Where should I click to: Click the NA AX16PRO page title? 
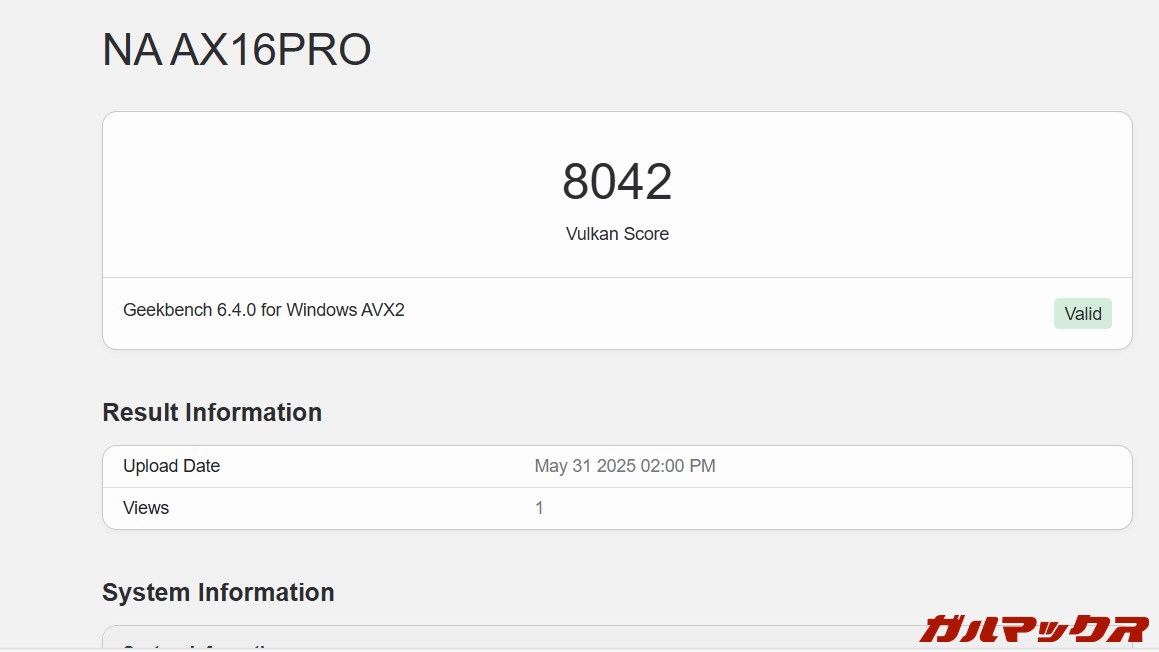(235, 49)
